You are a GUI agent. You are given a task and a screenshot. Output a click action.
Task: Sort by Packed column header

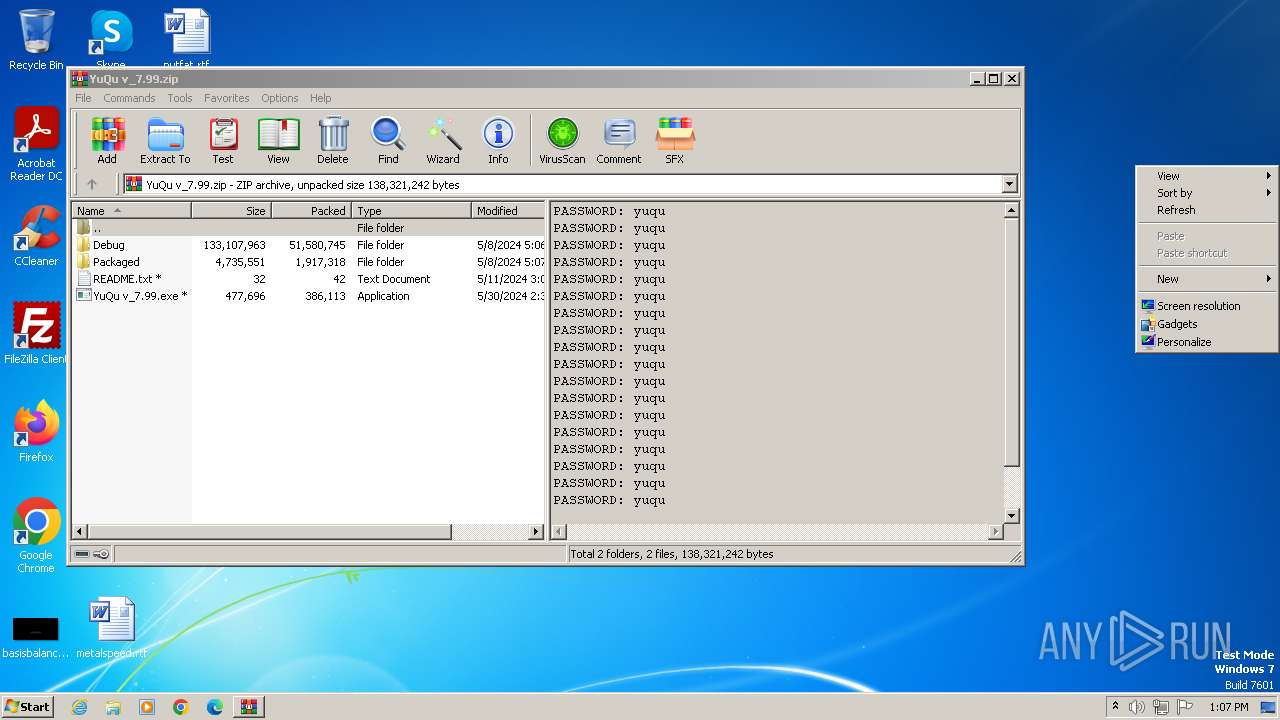coord(312,211)
